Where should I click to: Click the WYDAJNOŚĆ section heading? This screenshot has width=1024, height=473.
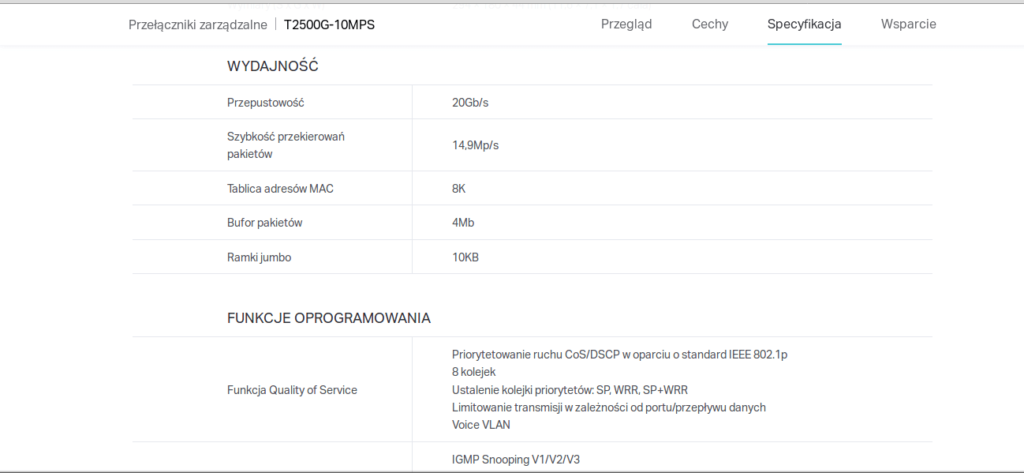[x=273, y=66]
